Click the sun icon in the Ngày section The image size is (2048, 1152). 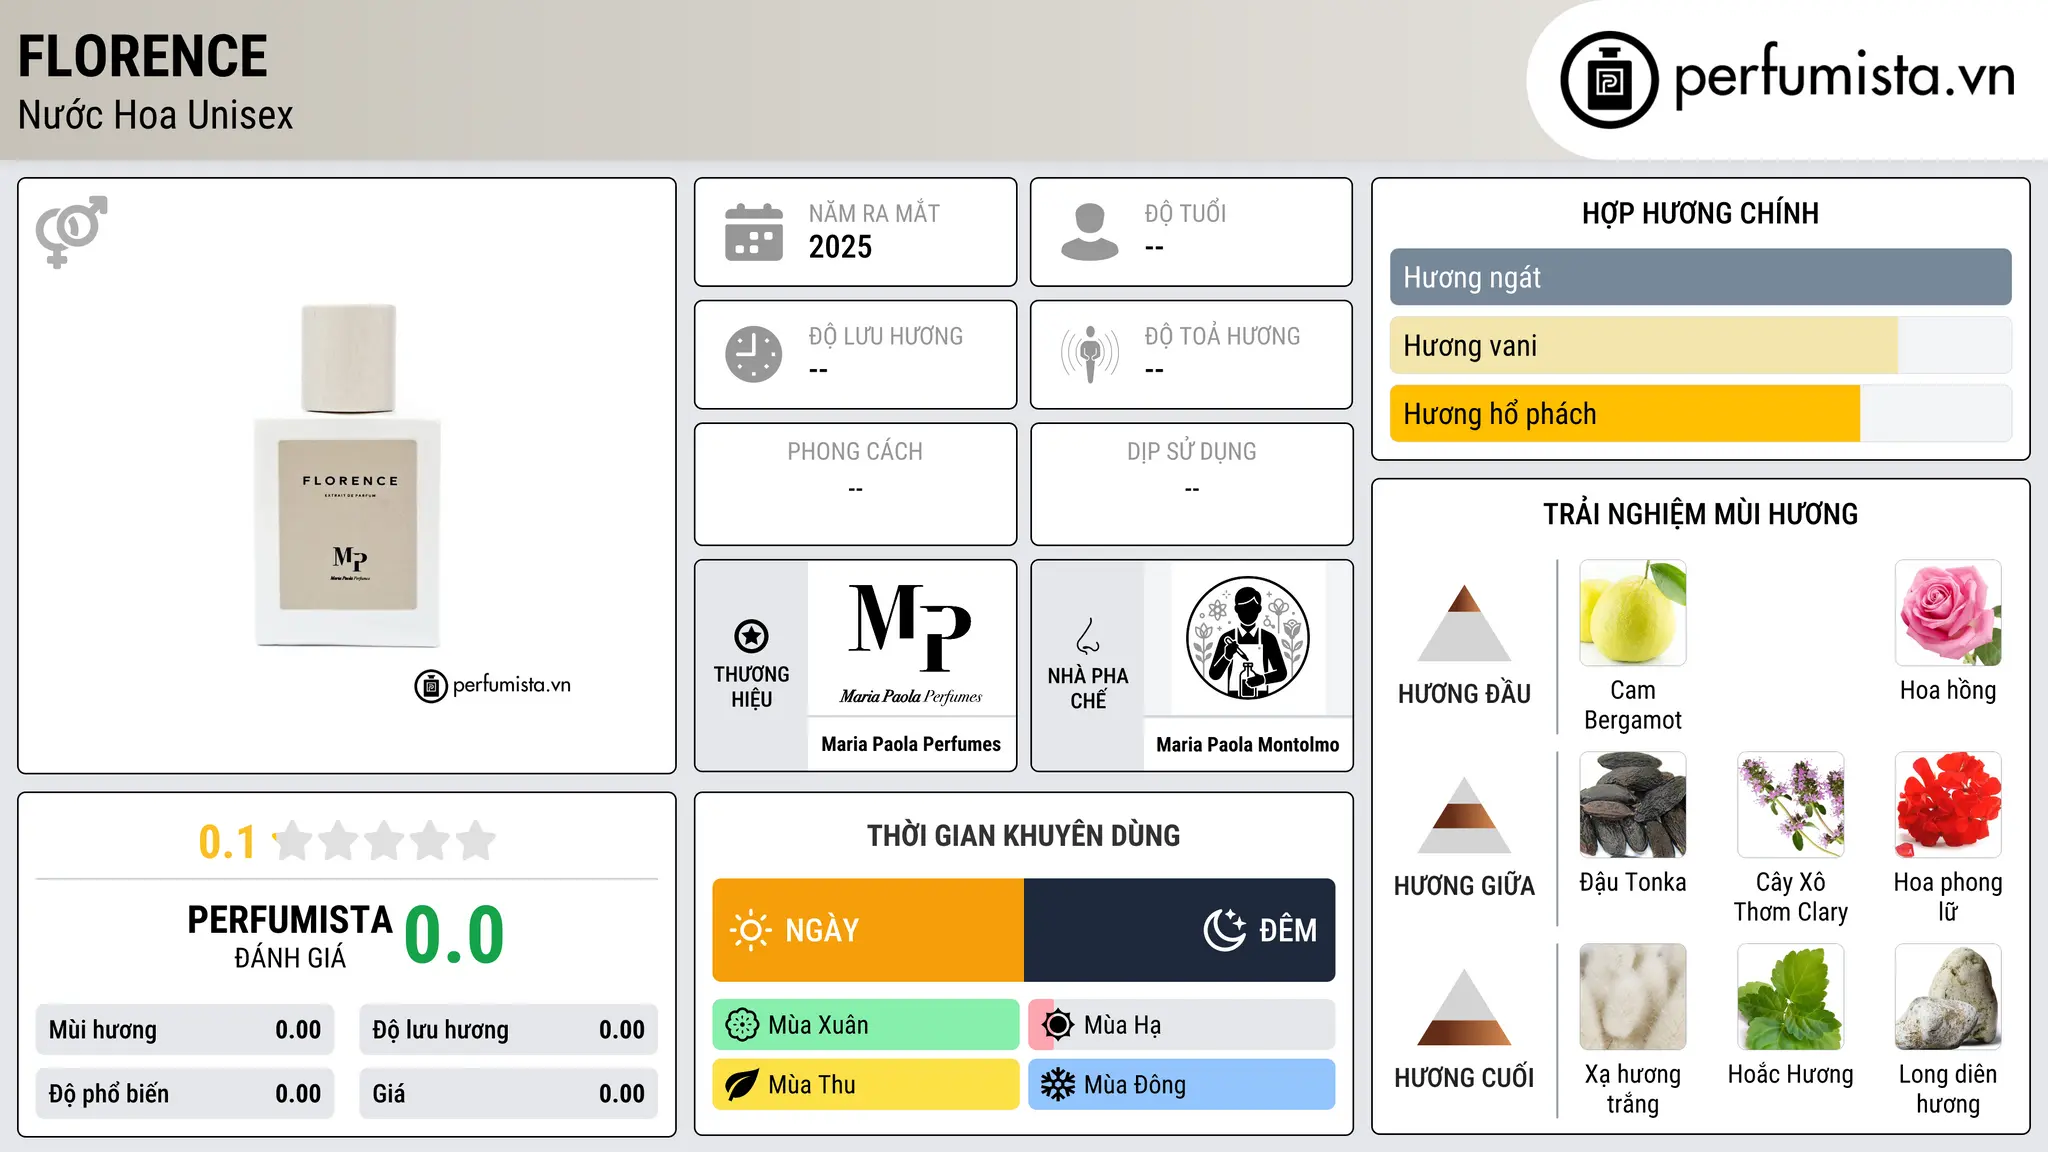point(751,930)
